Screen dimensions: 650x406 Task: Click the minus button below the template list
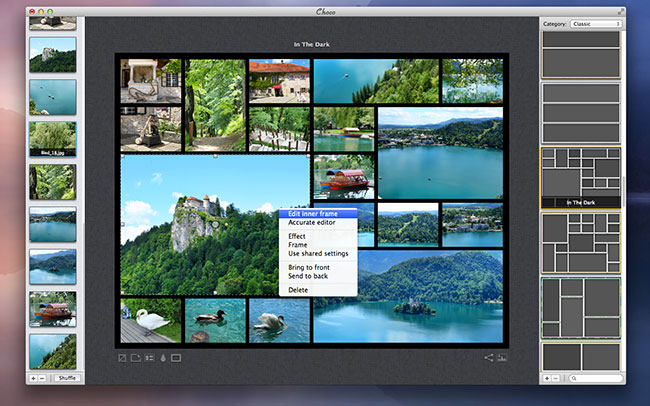558,378
